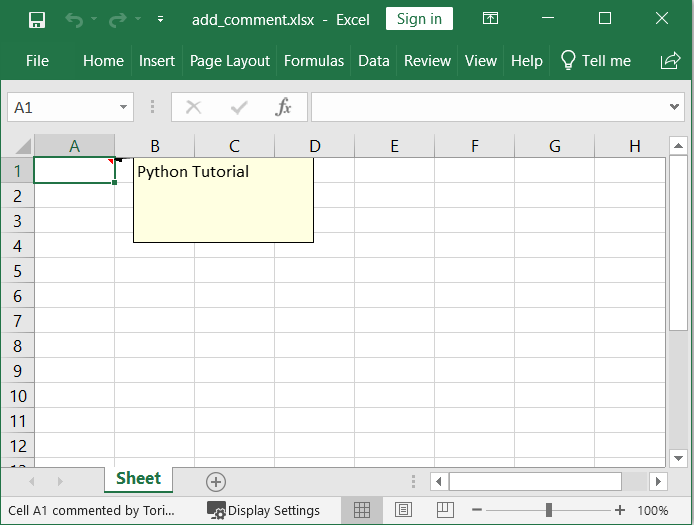Image resolution: width=694 pixels, height=525 pixels.
Task: Click the red comment indicator in A1
Action: coord(111,161)
